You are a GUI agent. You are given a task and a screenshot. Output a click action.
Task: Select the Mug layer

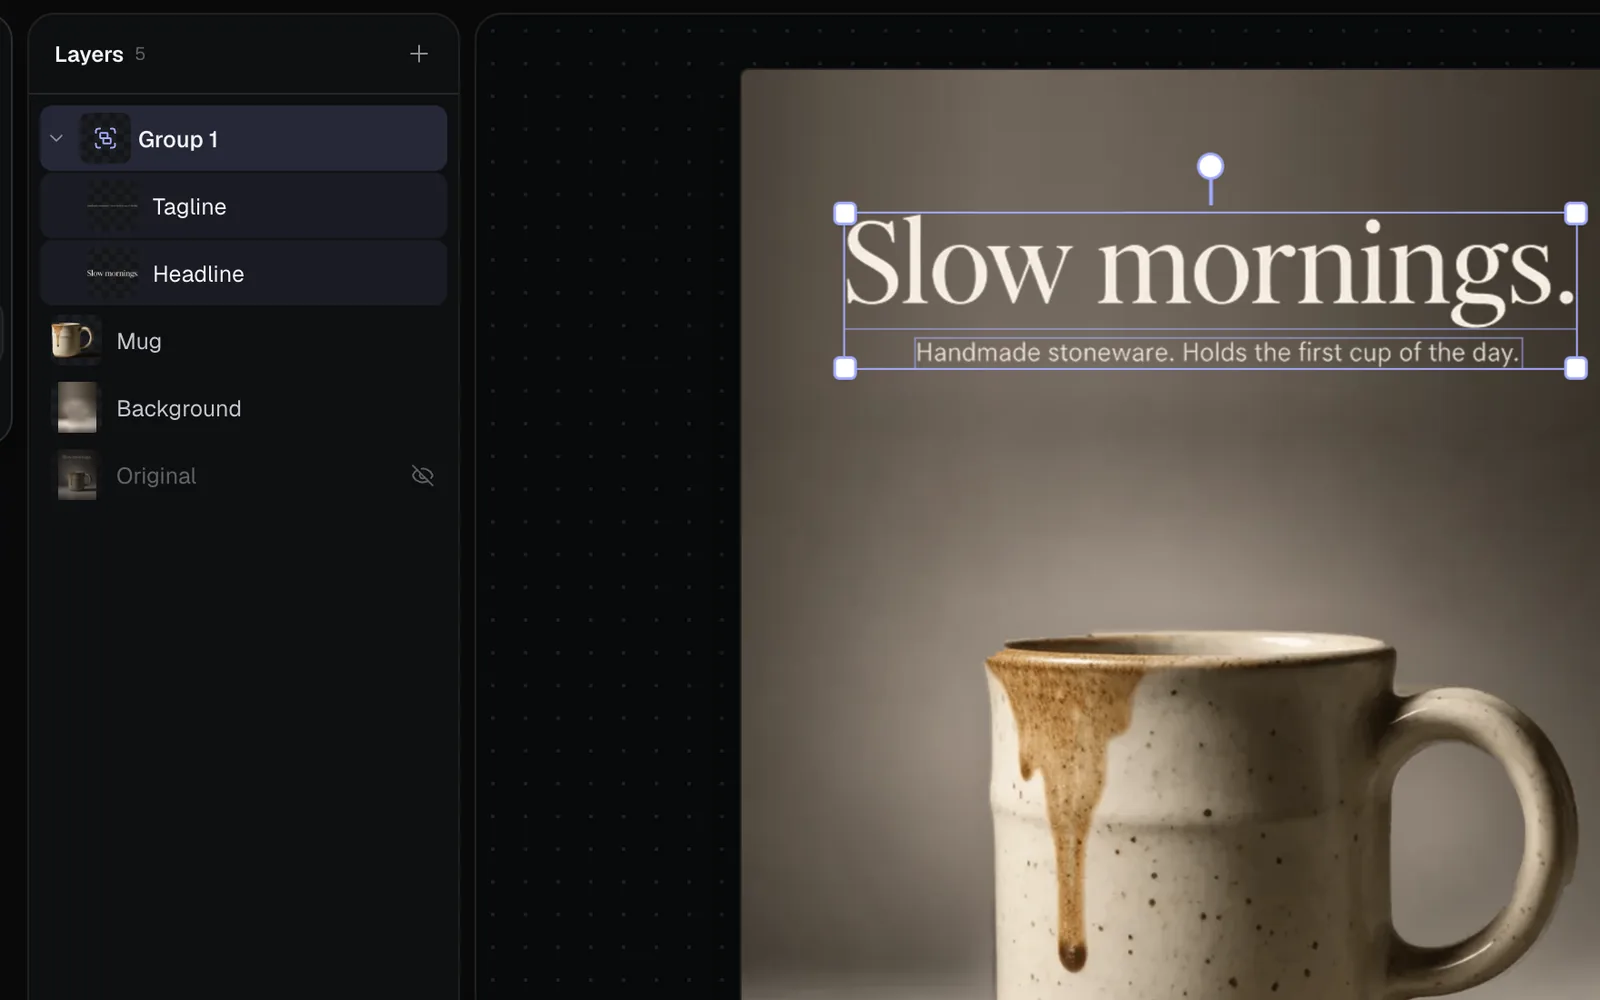click(x=243, y=341)
